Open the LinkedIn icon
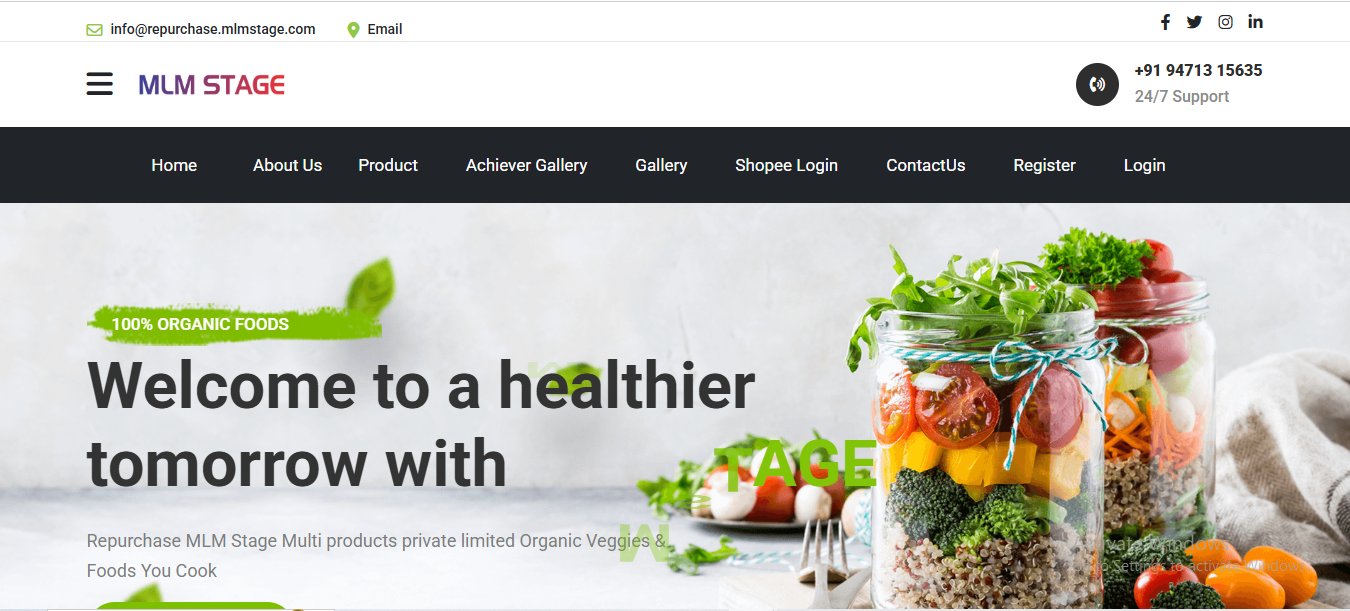 [1255, 22]
